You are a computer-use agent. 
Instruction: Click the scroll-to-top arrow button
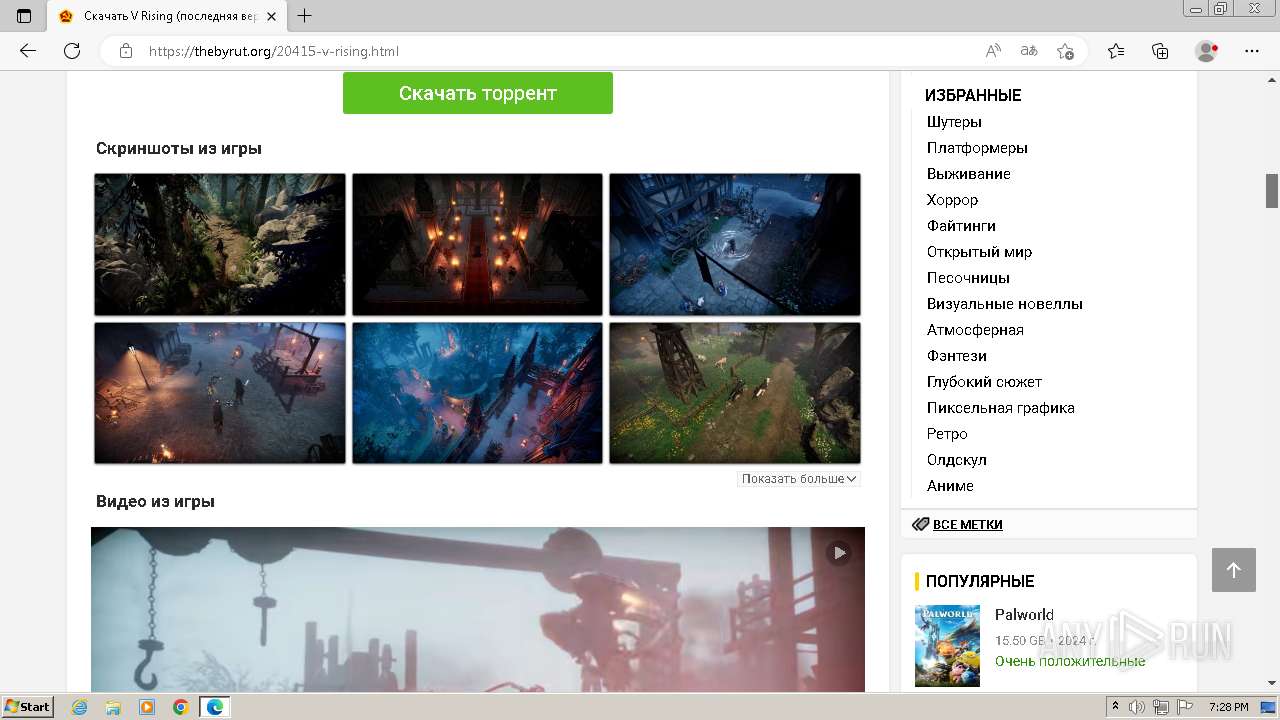point(1234,570)
